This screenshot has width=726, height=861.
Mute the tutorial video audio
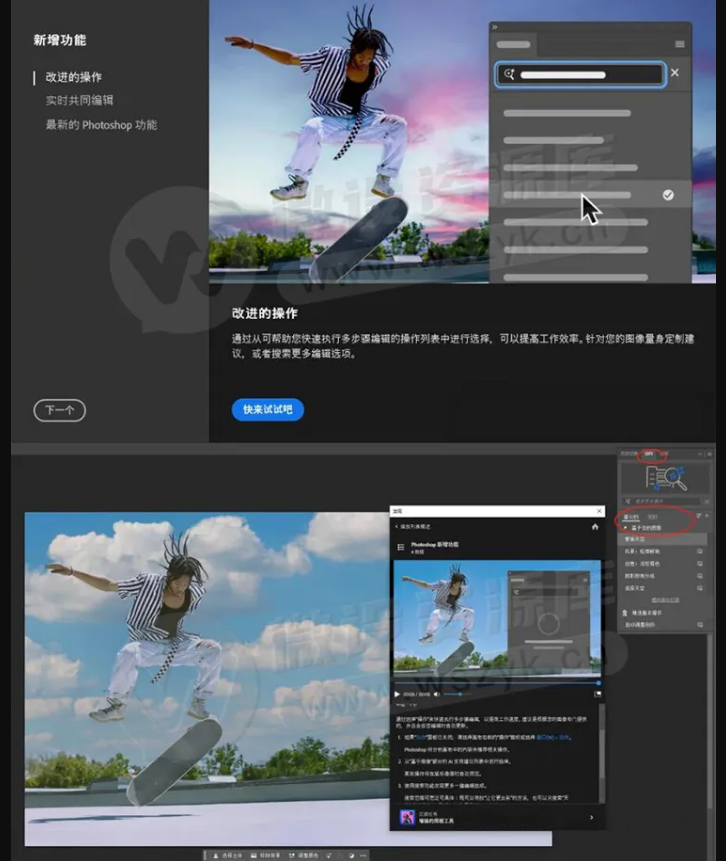point(437,694)
